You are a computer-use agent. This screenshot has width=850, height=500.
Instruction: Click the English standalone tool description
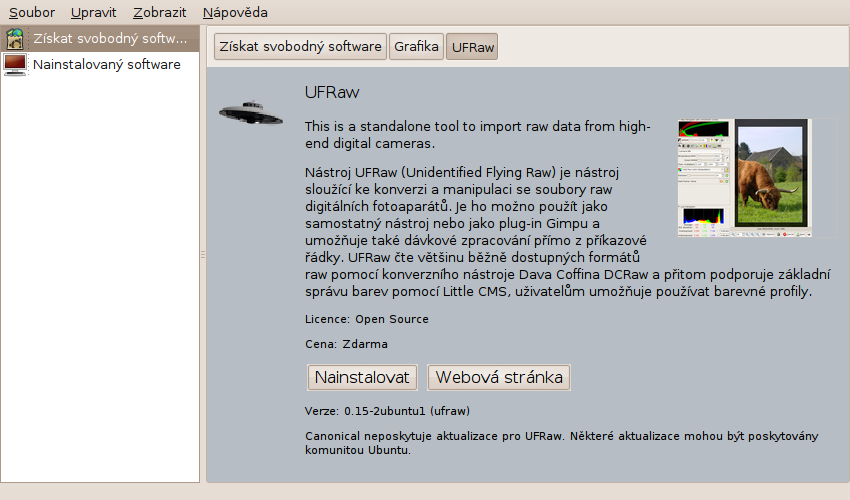point(477,134)
